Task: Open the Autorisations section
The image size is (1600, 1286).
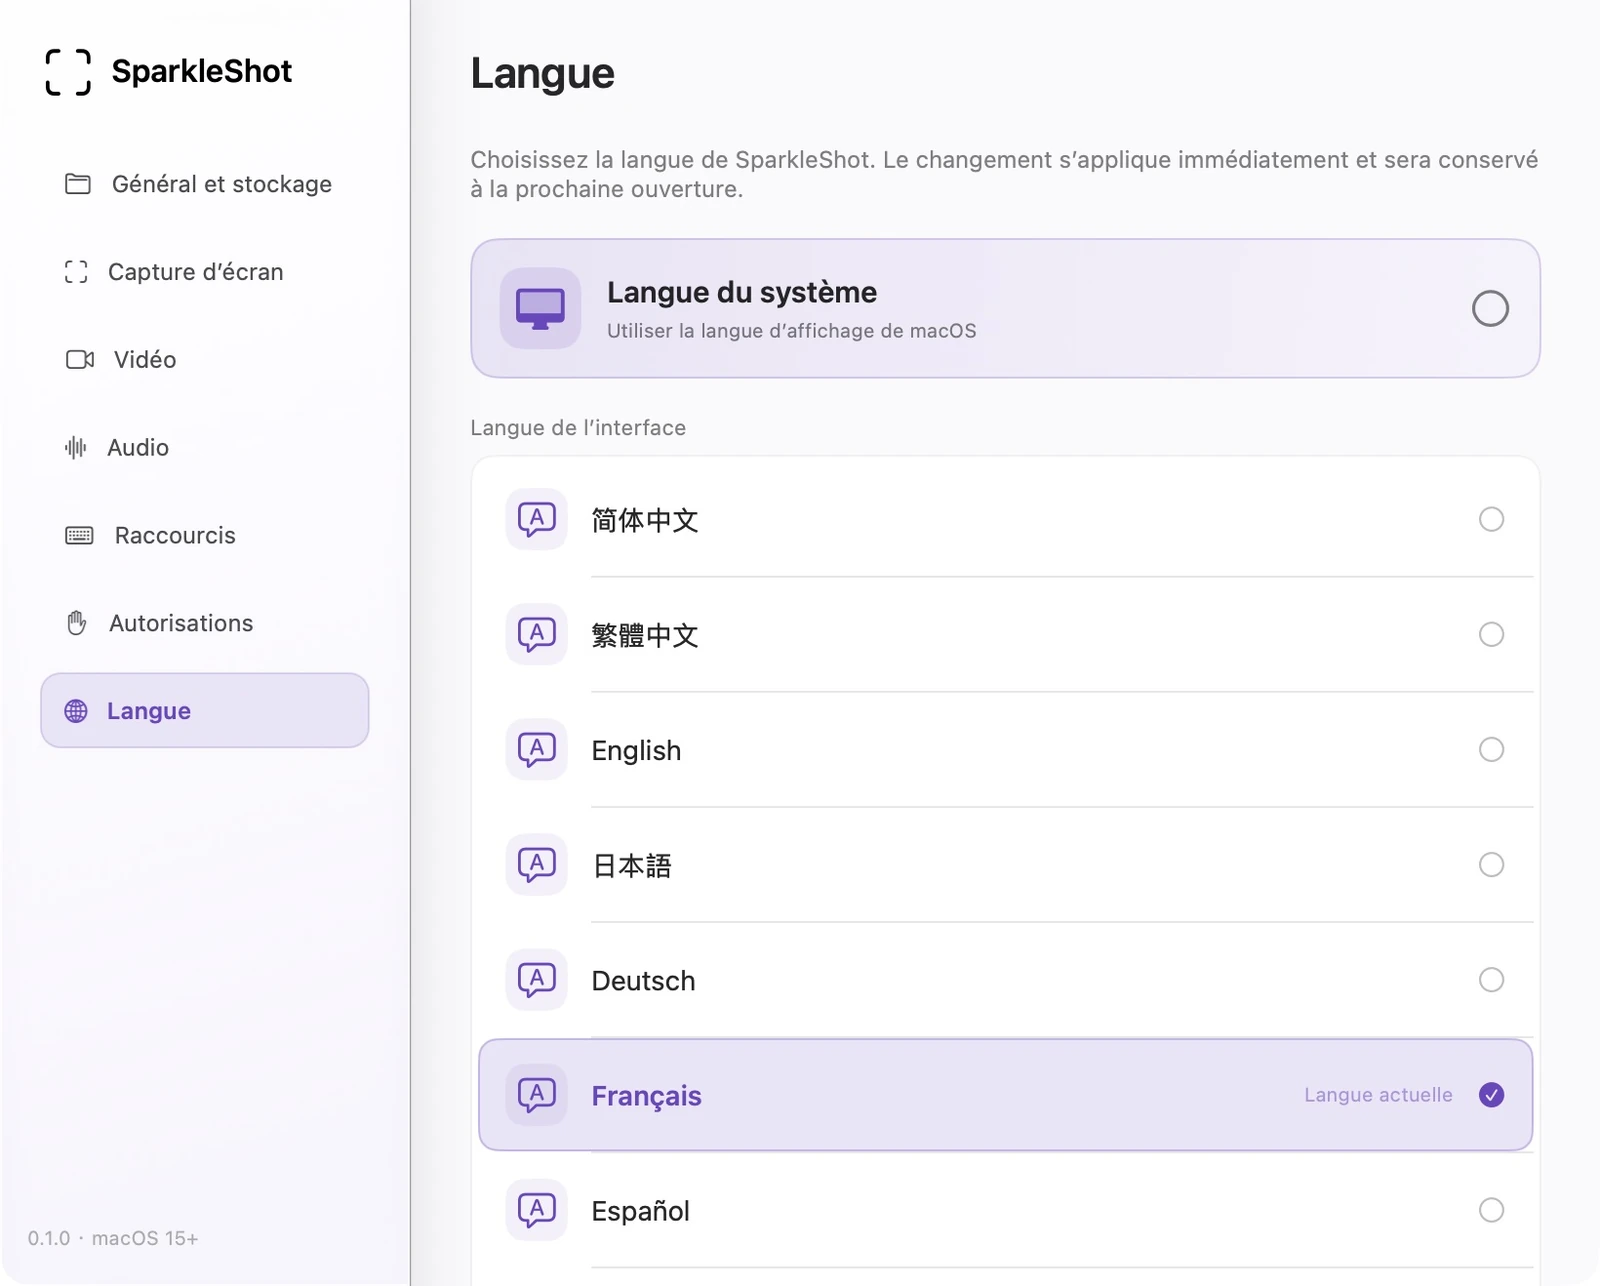Action: coord(205,623)
